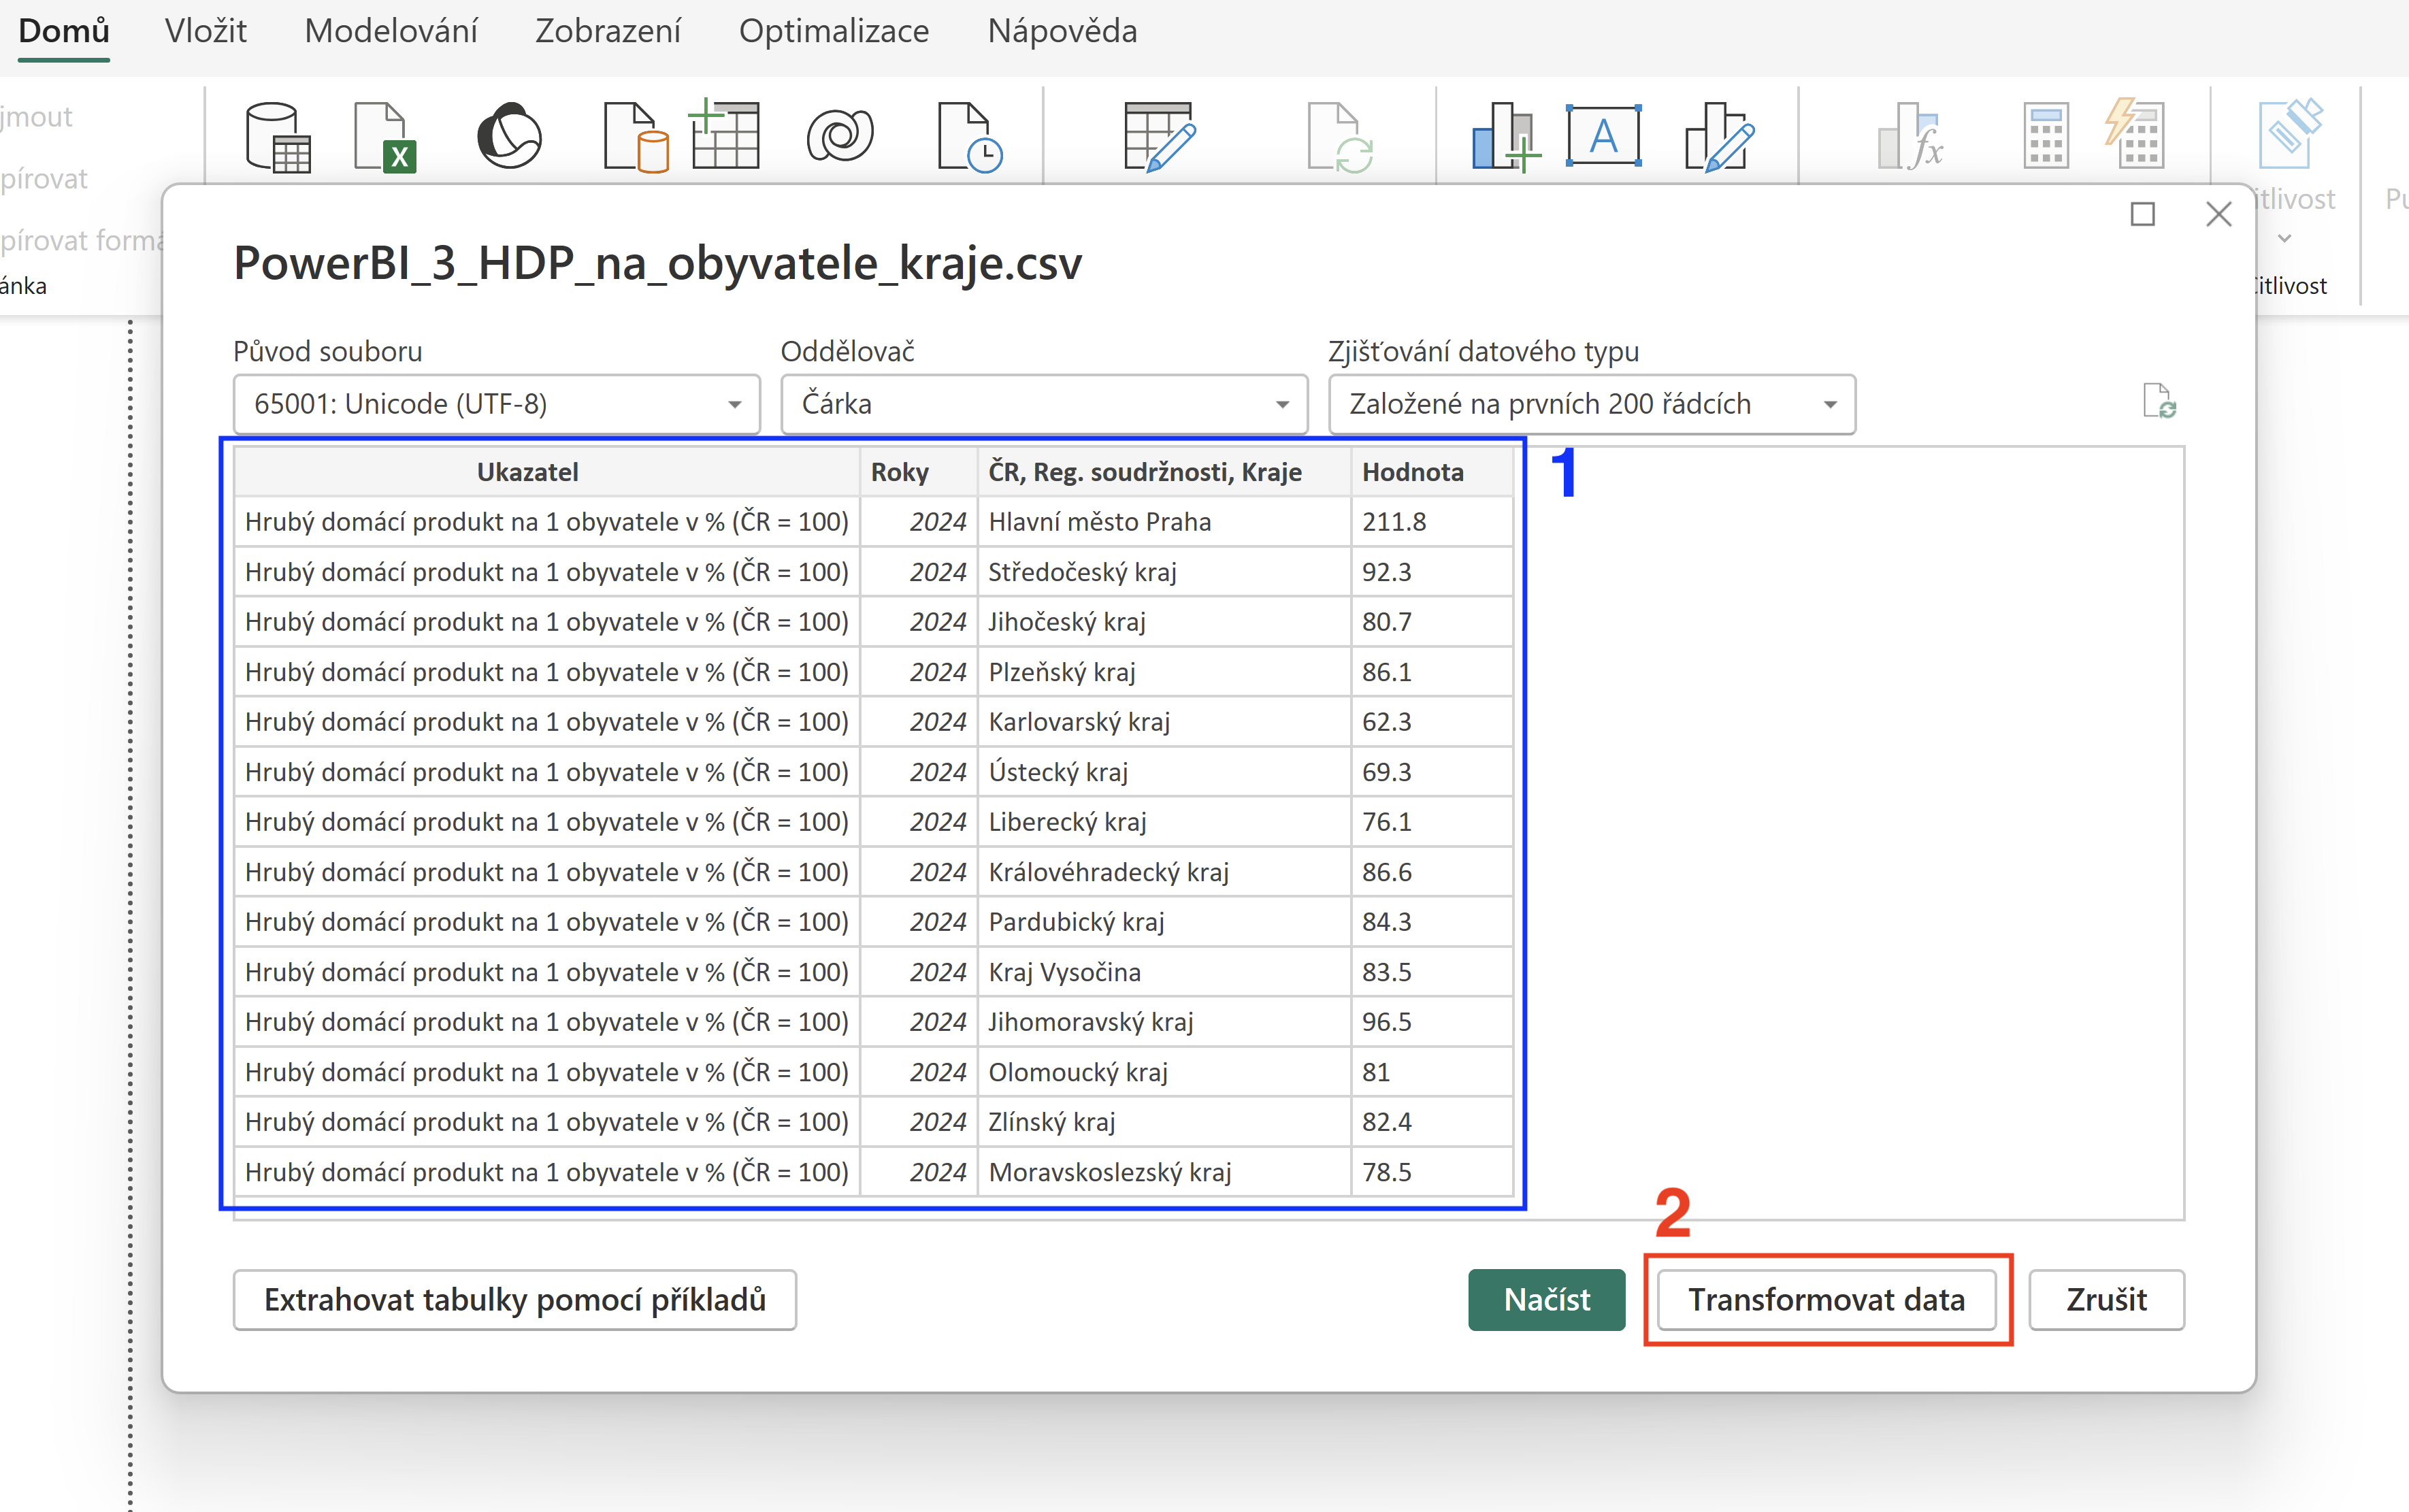
Task: Click the Refresh data icon in ribbon
Action: tap(1341, 137)
